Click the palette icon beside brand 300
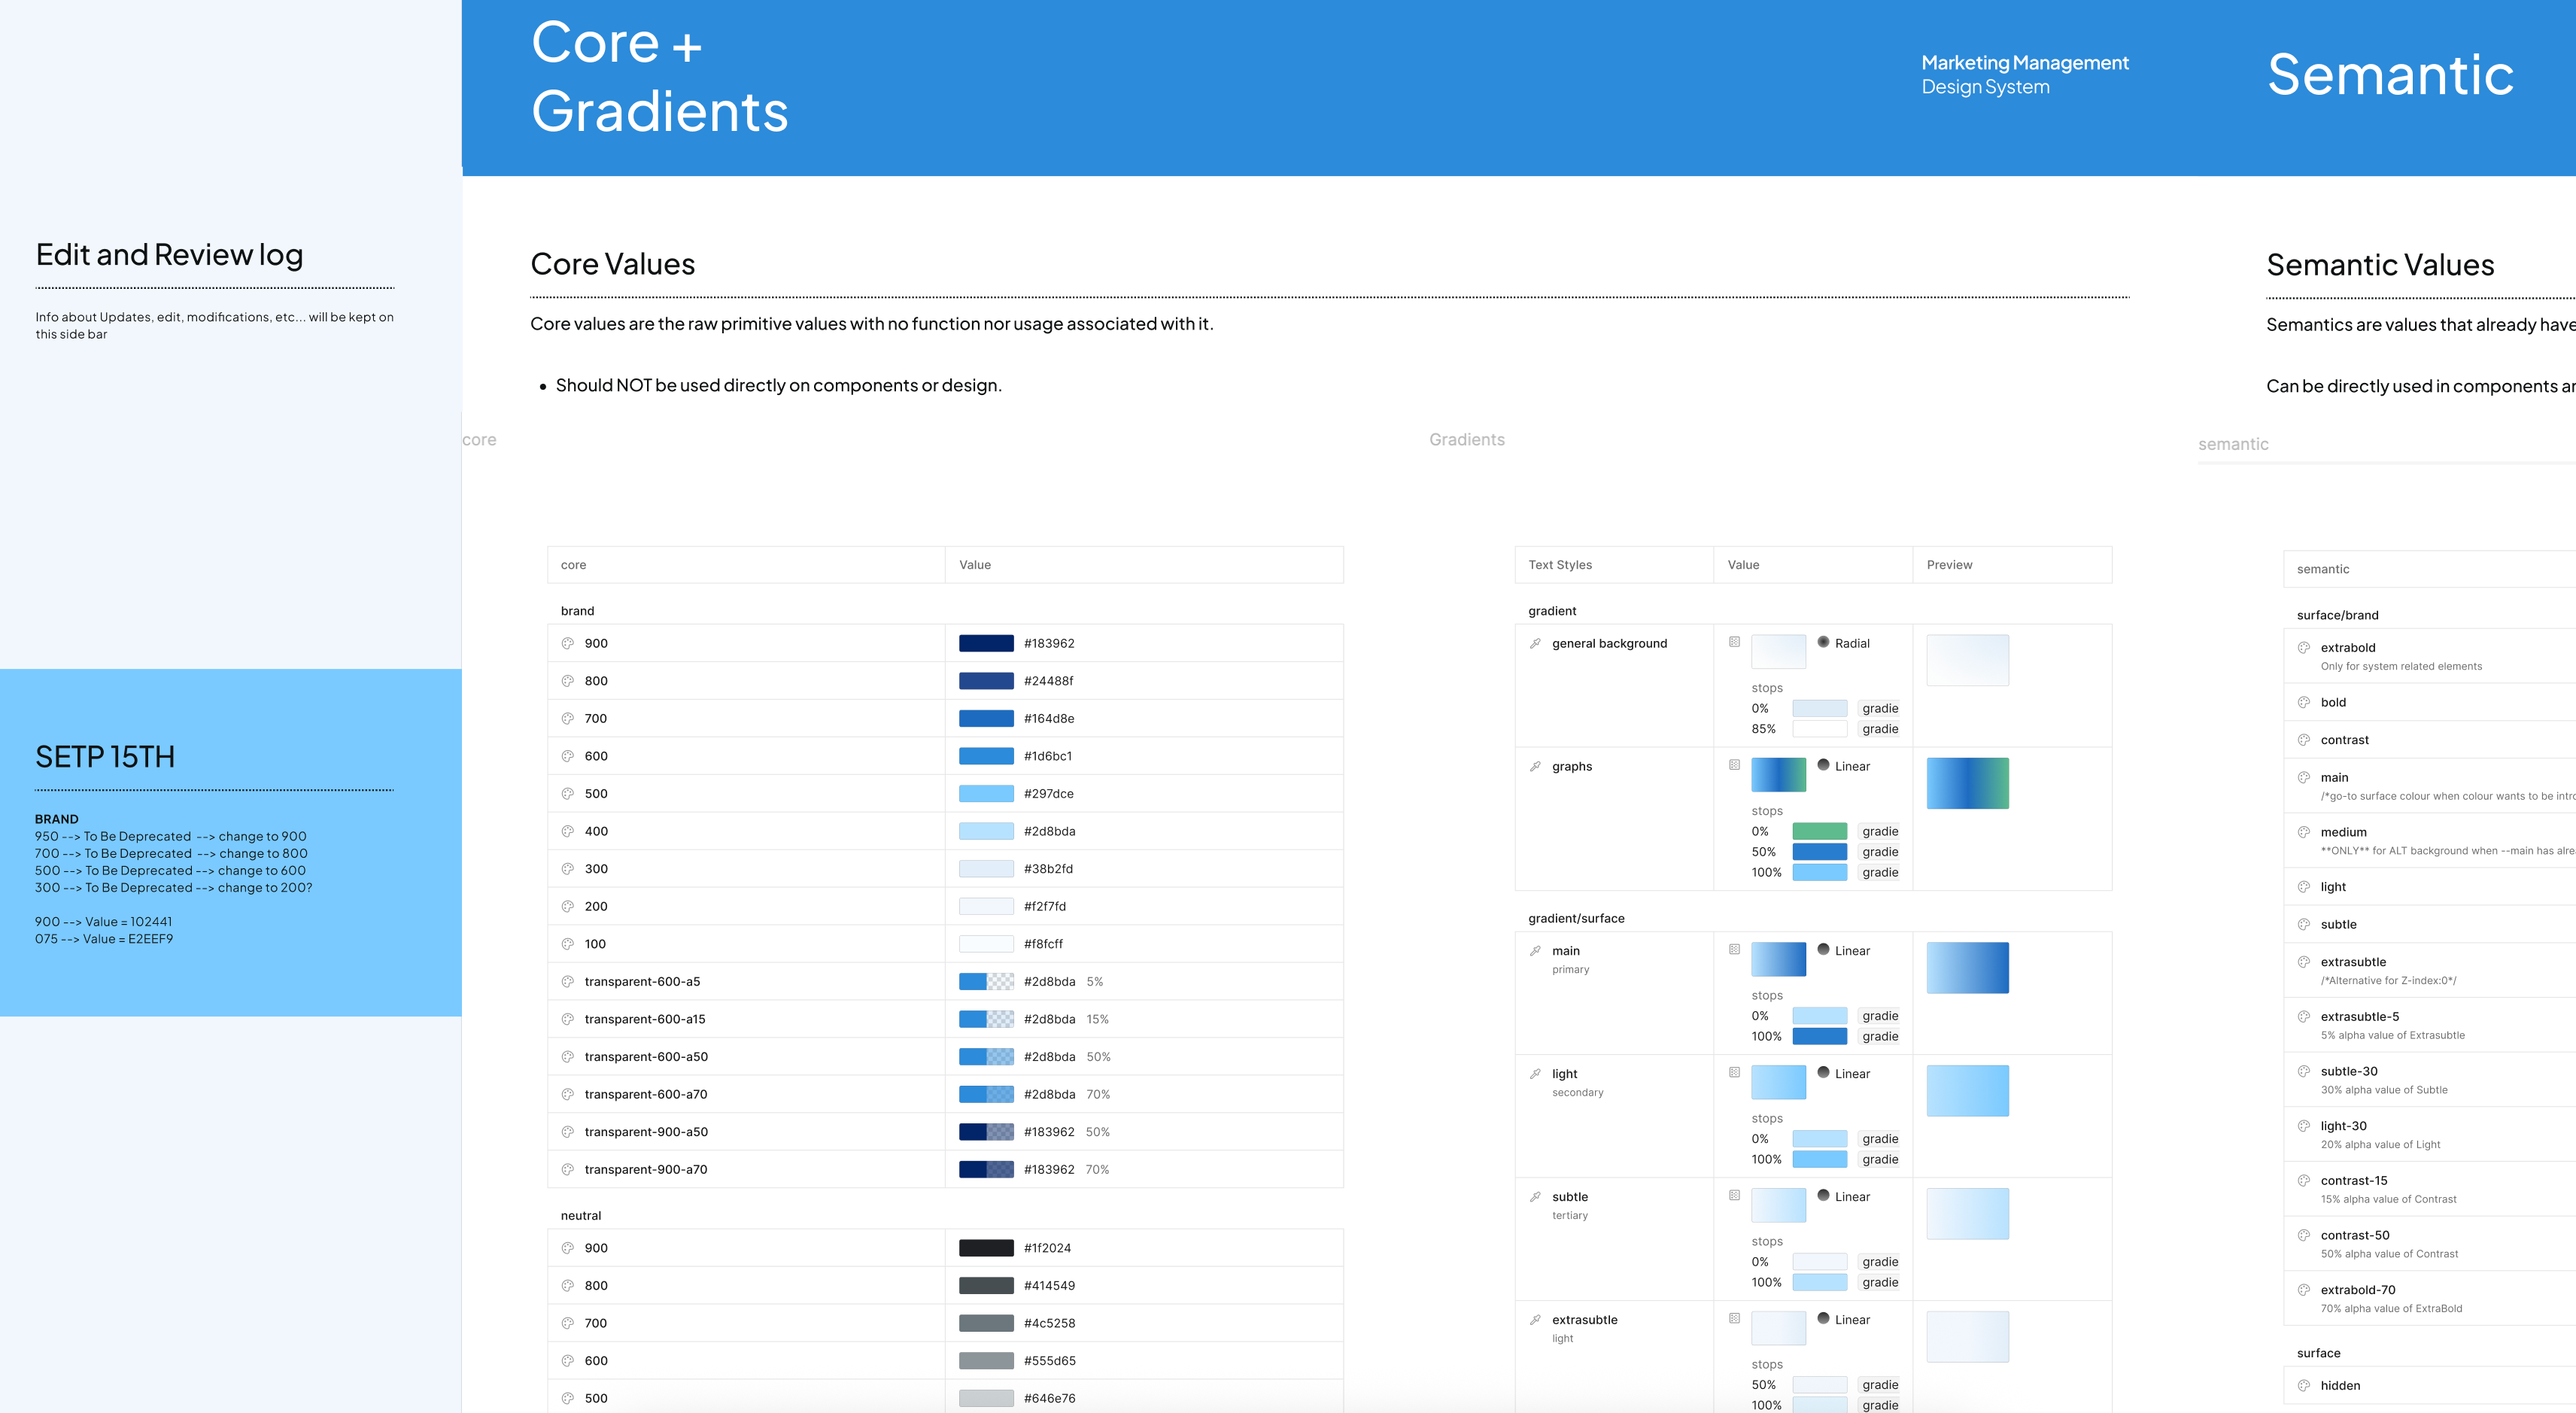 click(x=567, y=869)
